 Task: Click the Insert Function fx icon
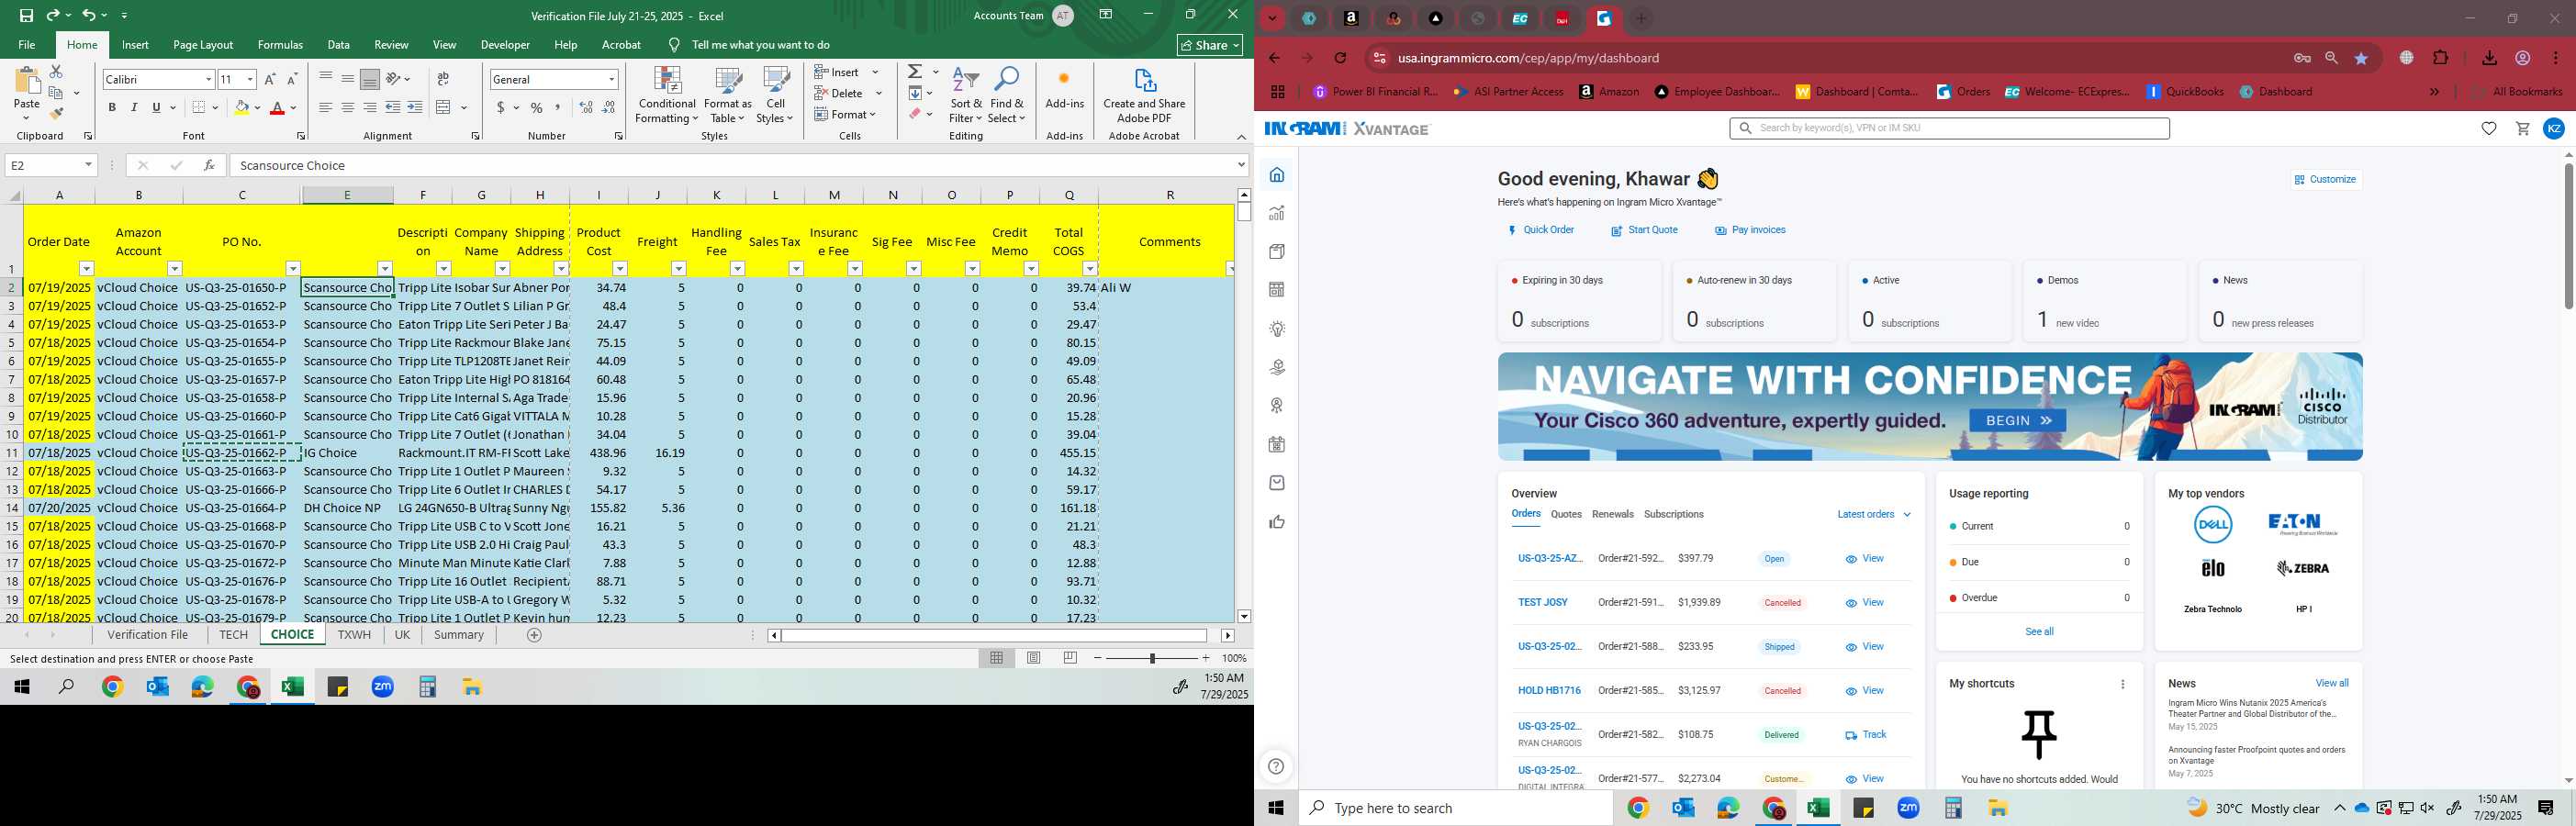pyautogui.click(x=208, y=165)
